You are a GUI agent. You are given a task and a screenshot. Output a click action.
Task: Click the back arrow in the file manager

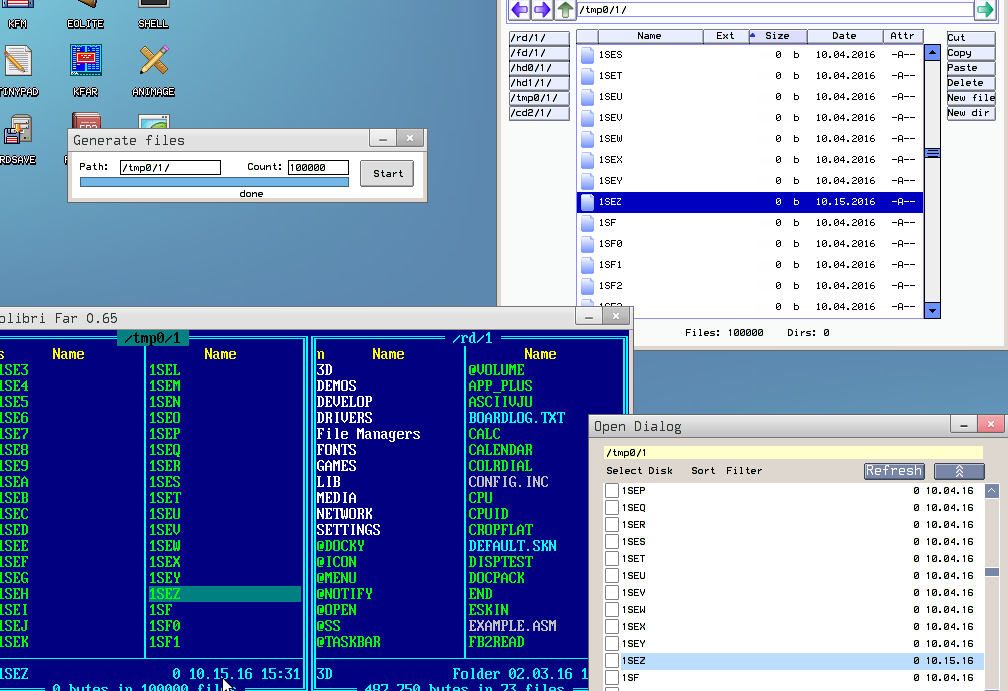tap(519, 10)
